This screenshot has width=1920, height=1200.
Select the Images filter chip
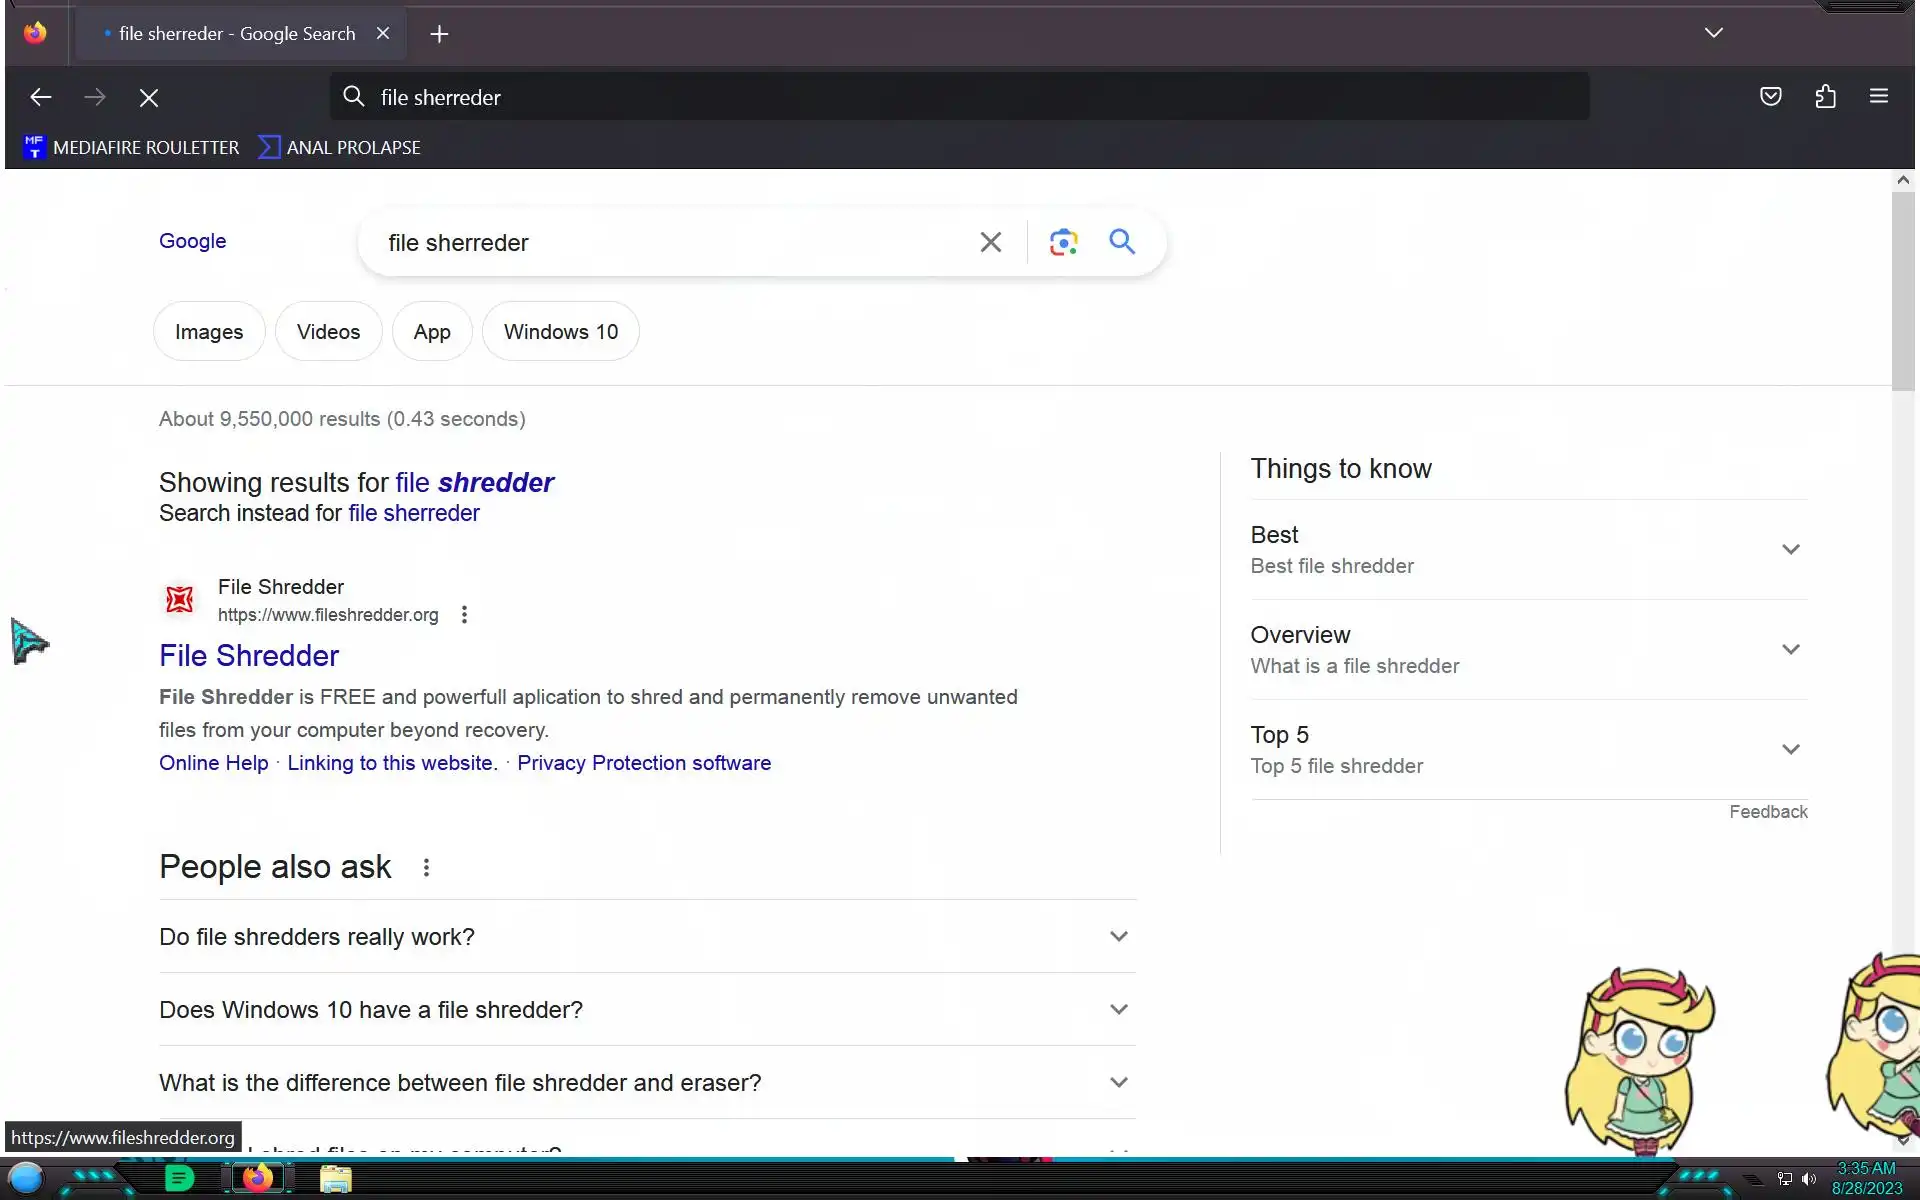(208, 332)
